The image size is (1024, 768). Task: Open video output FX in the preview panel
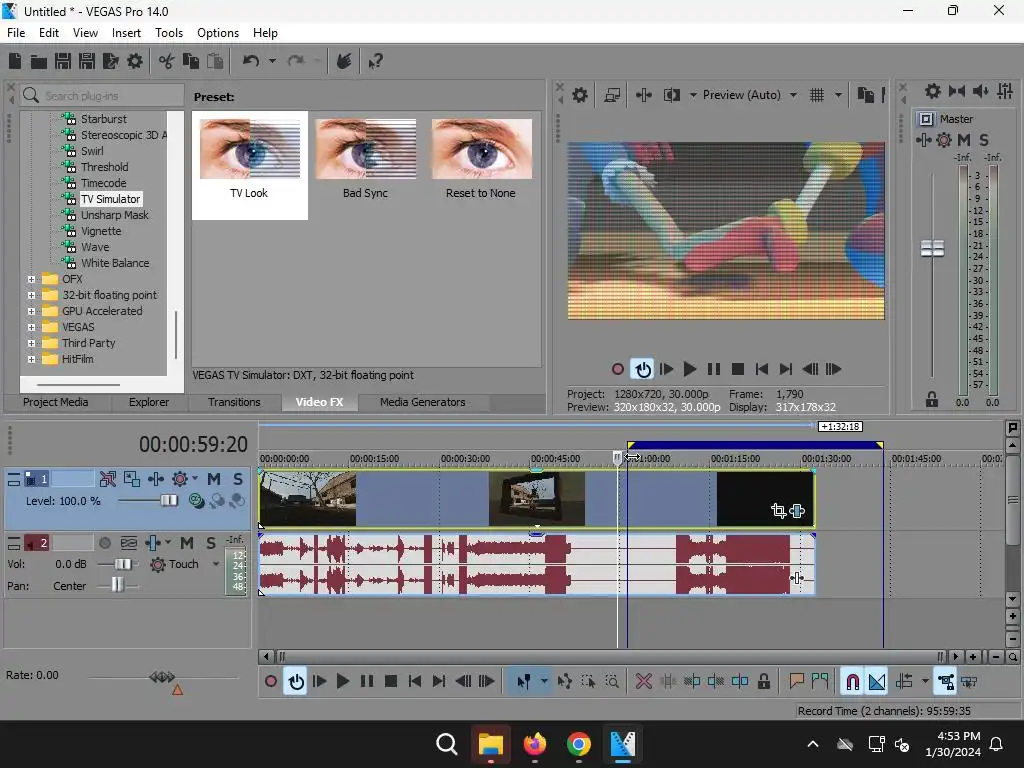tap(644, 95)
